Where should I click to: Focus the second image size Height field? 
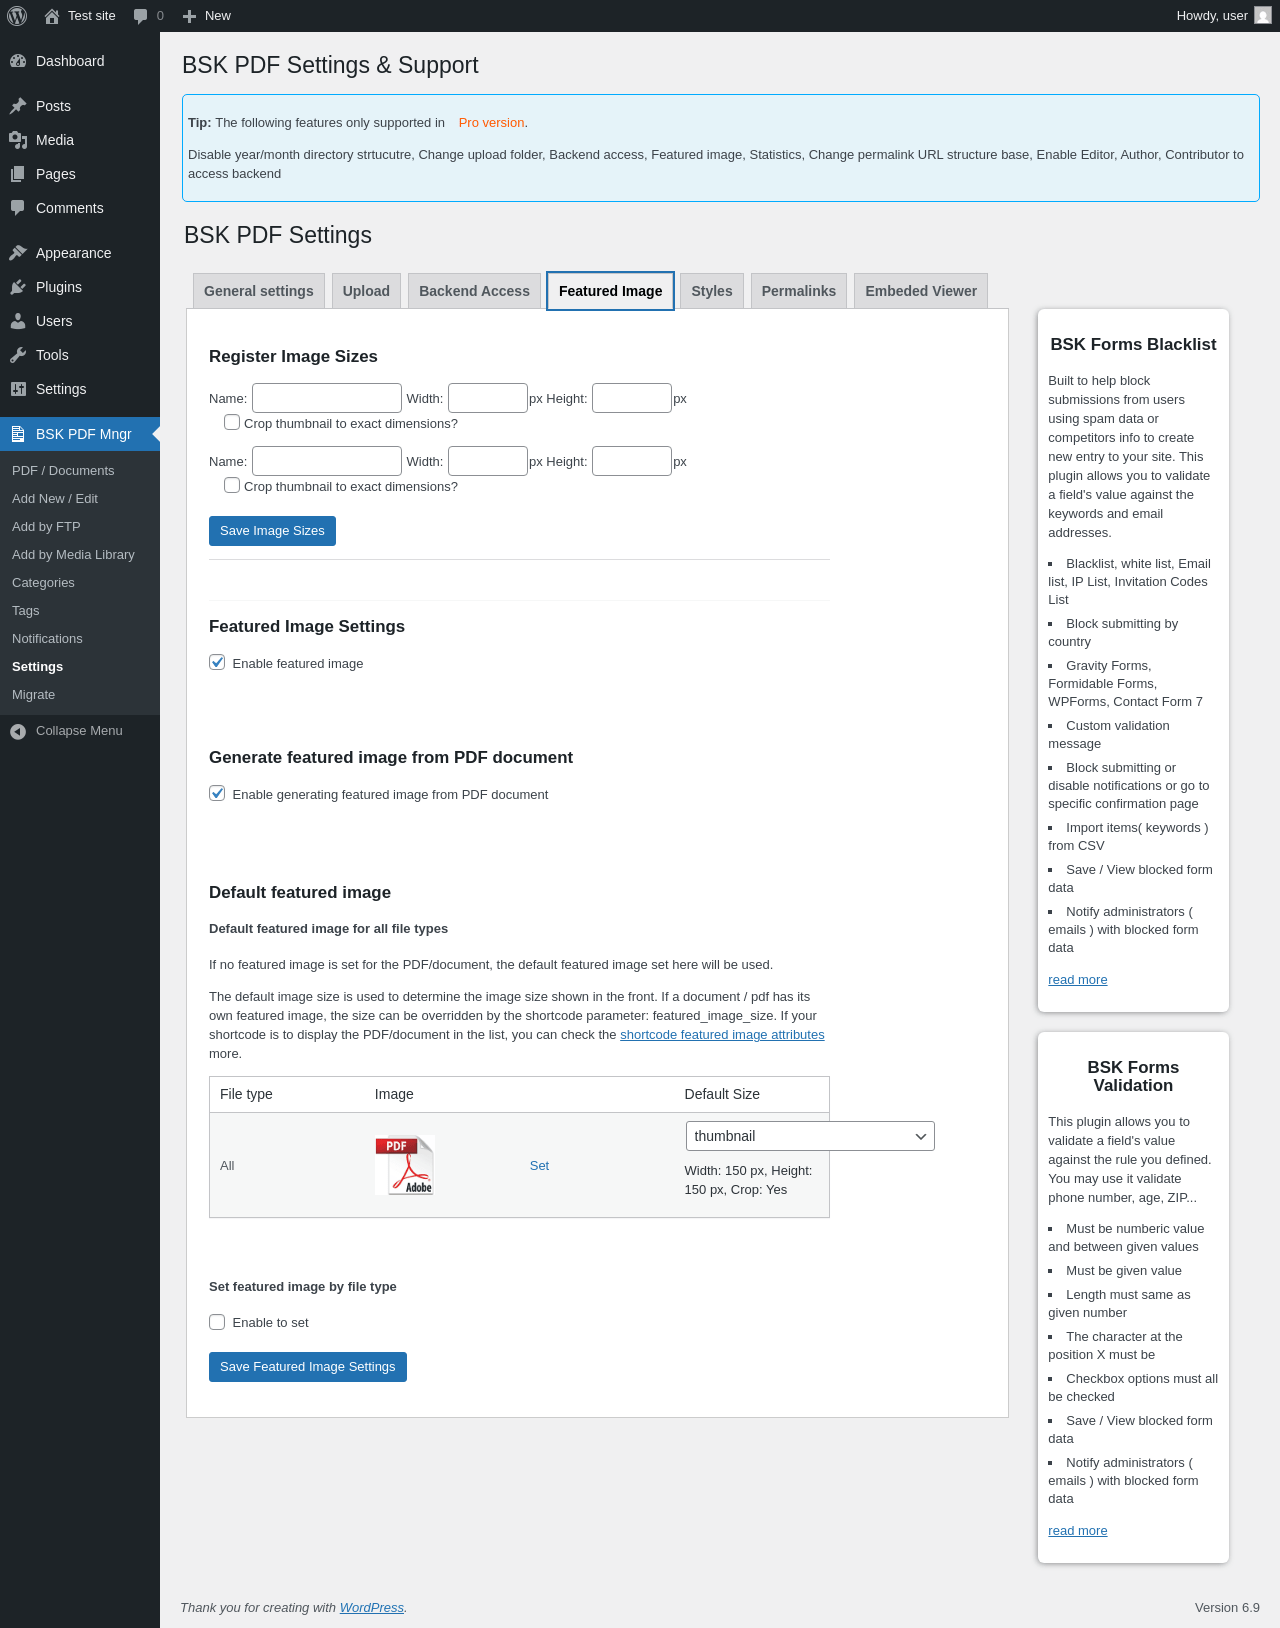632,461
